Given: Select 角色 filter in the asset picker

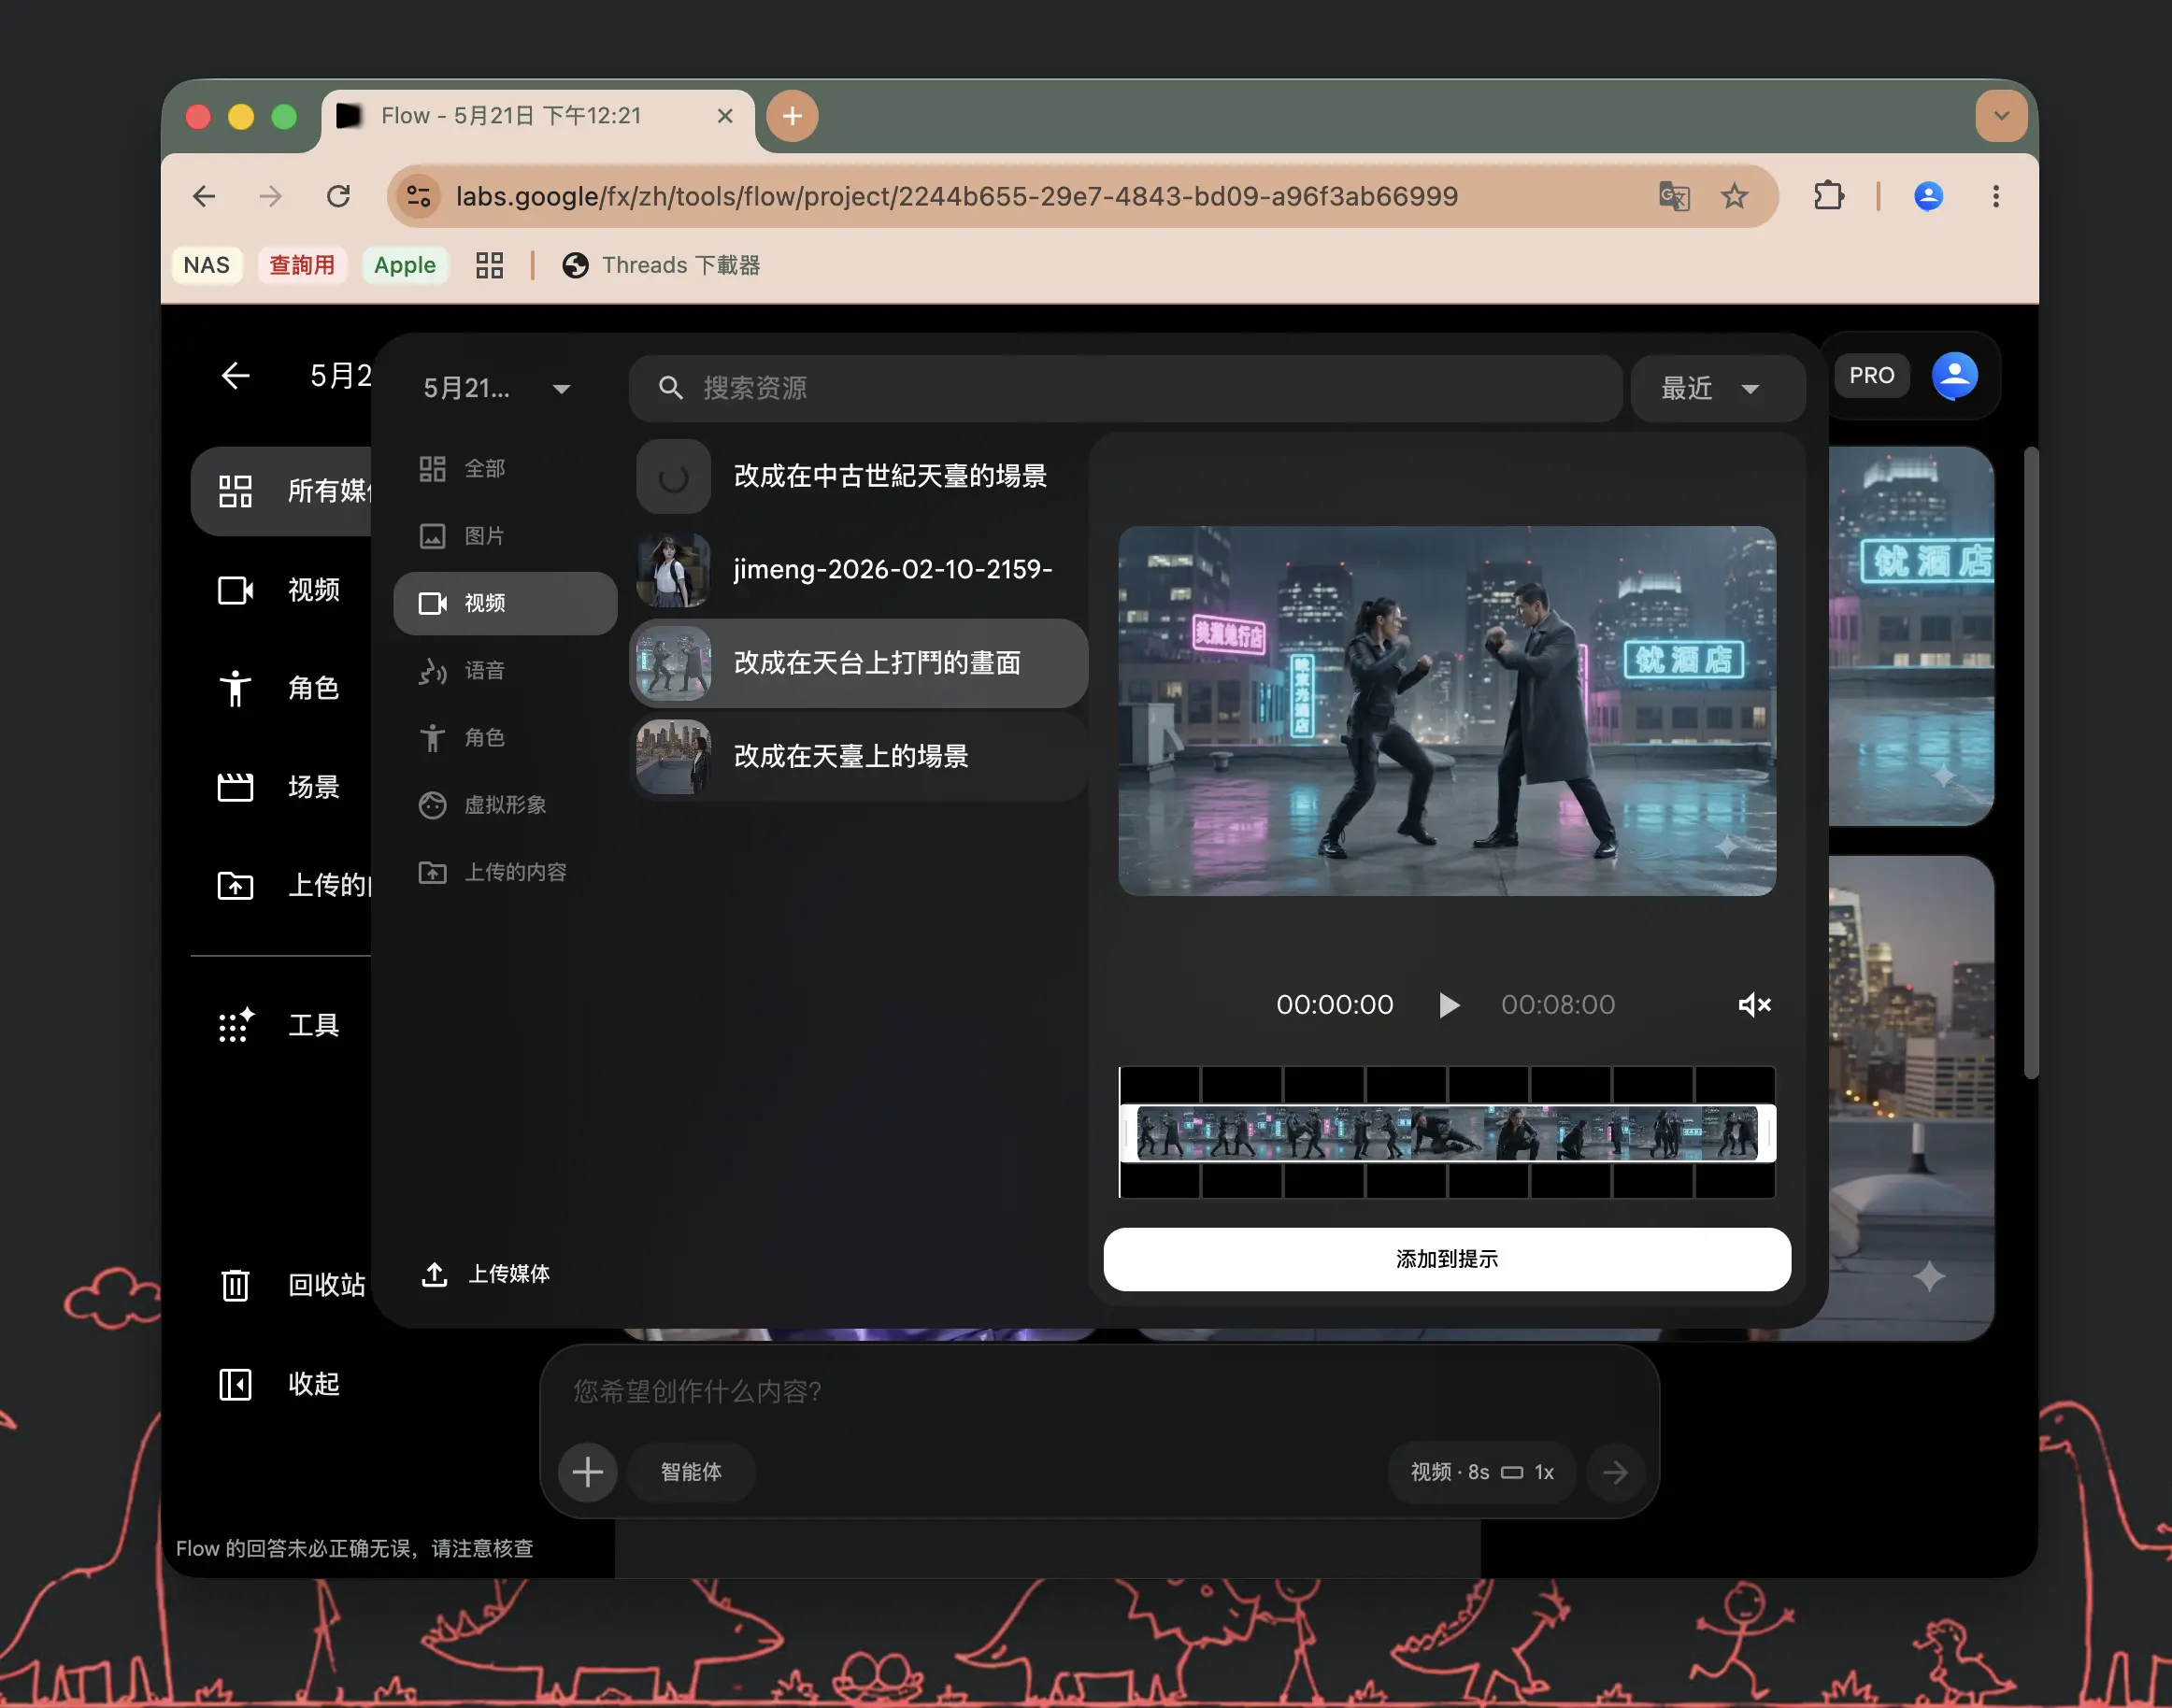Looking at the screenshot, I should (x=505, y=738).
